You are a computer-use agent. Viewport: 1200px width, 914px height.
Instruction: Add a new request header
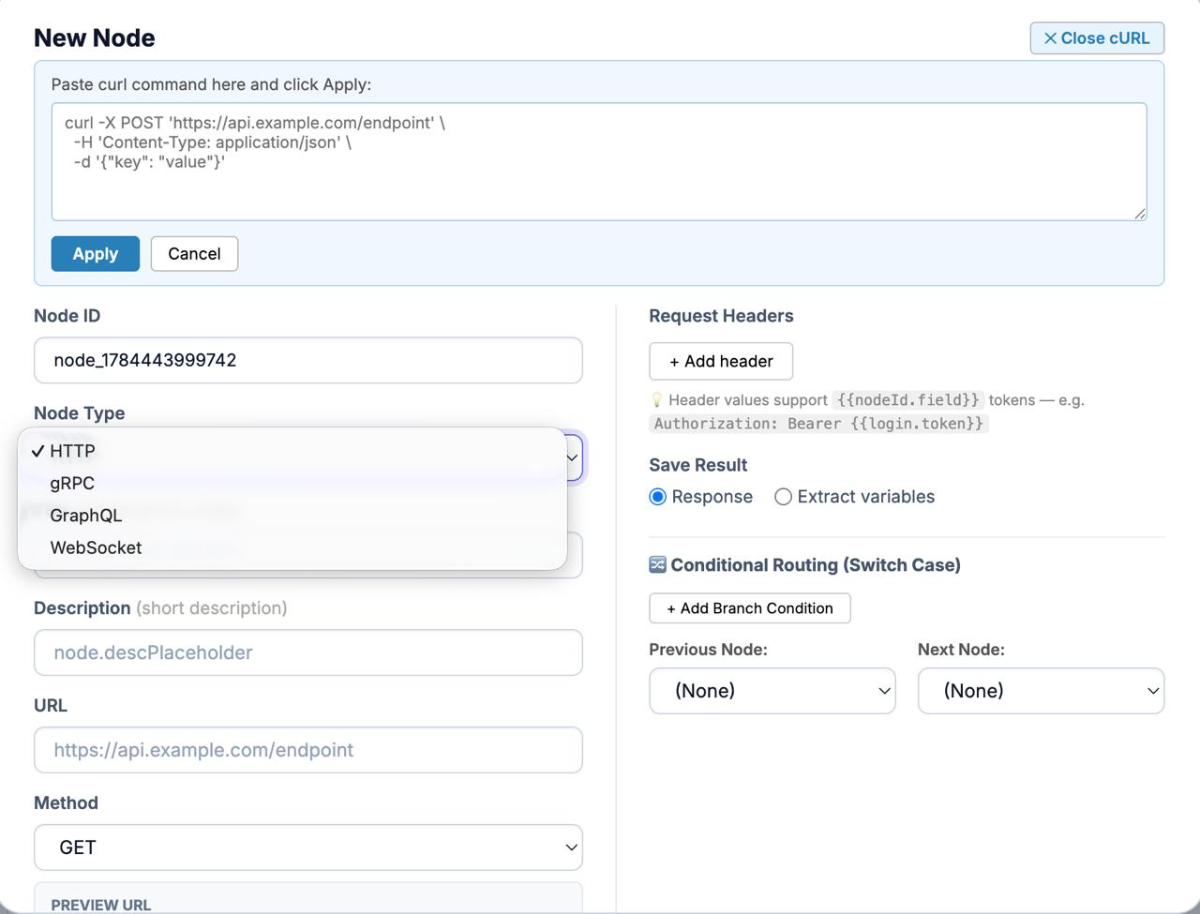tap(721, 361)
